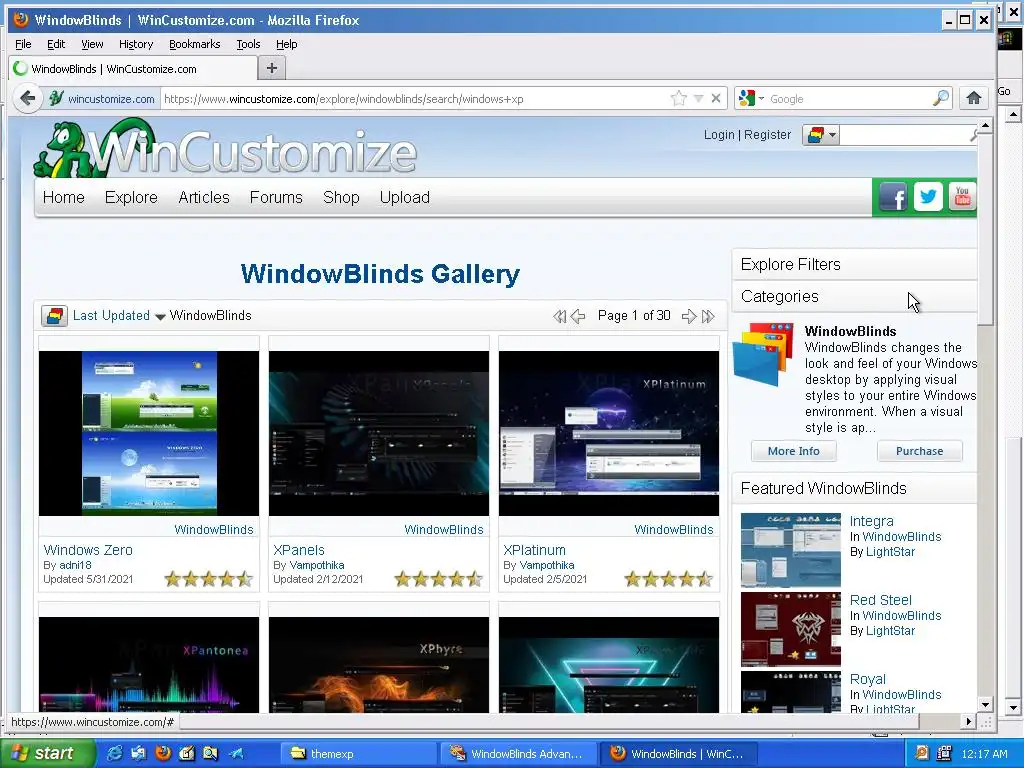The height and width of the screenshot is (768, 1024).
Task: Open the XPantonea skin thumbnail
Action: pyautogui.click(x=149, y=665)
